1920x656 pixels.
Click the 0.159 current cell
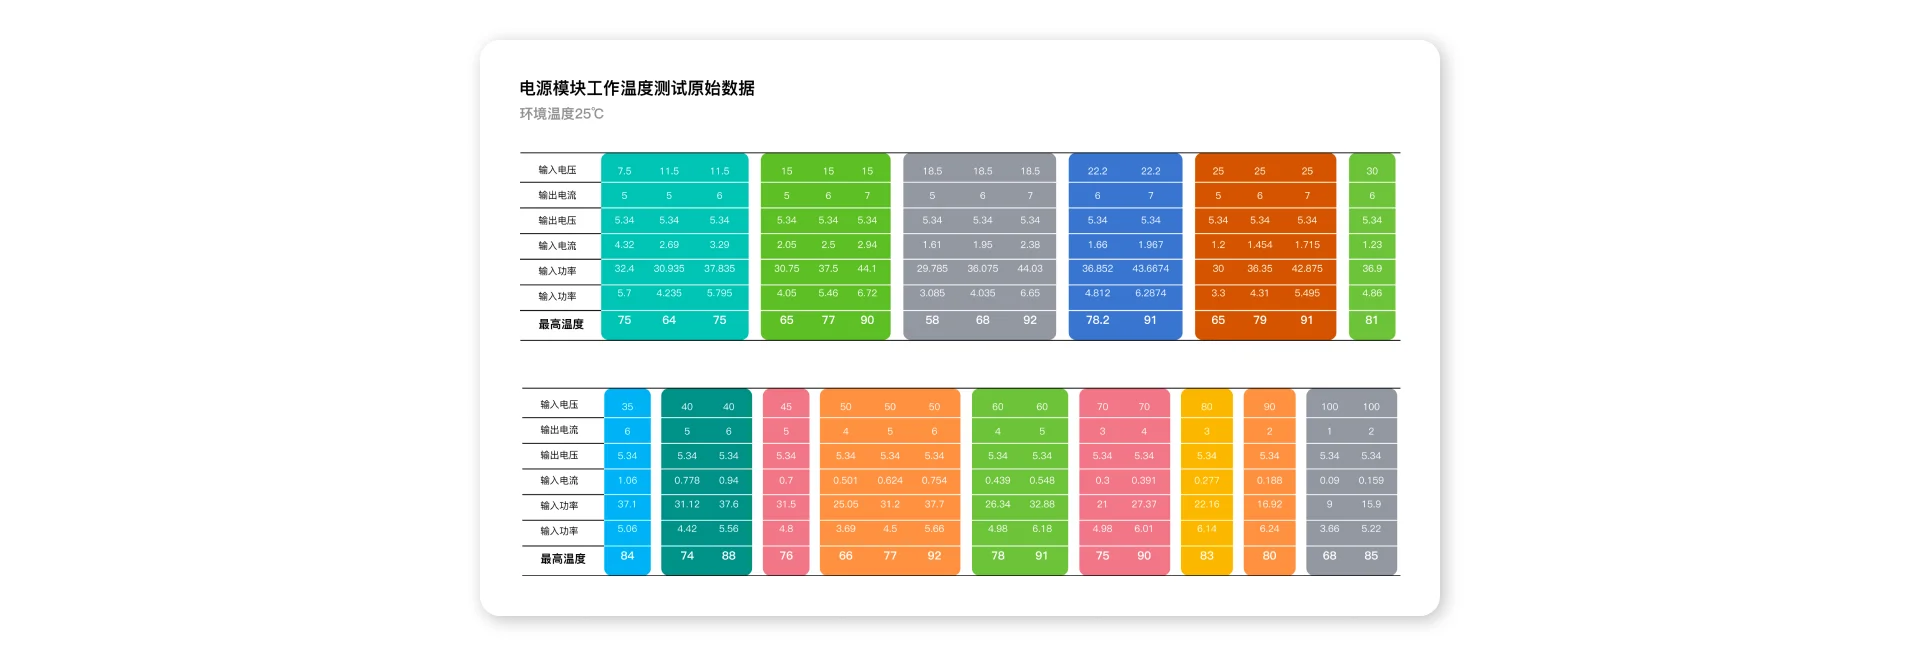(1371, 481)
